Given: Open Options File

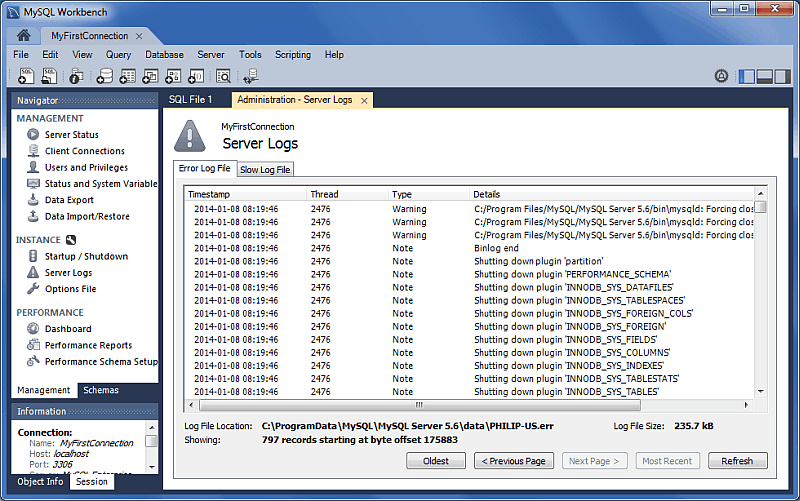Looking at the screenshot, I should coord(70,289).
